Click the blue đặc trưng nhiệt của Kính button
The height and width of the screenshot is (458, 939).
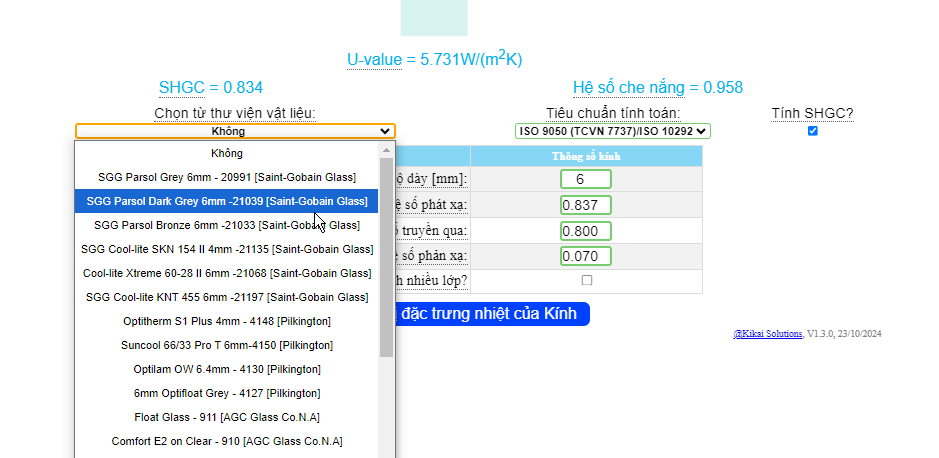point(492,314)
